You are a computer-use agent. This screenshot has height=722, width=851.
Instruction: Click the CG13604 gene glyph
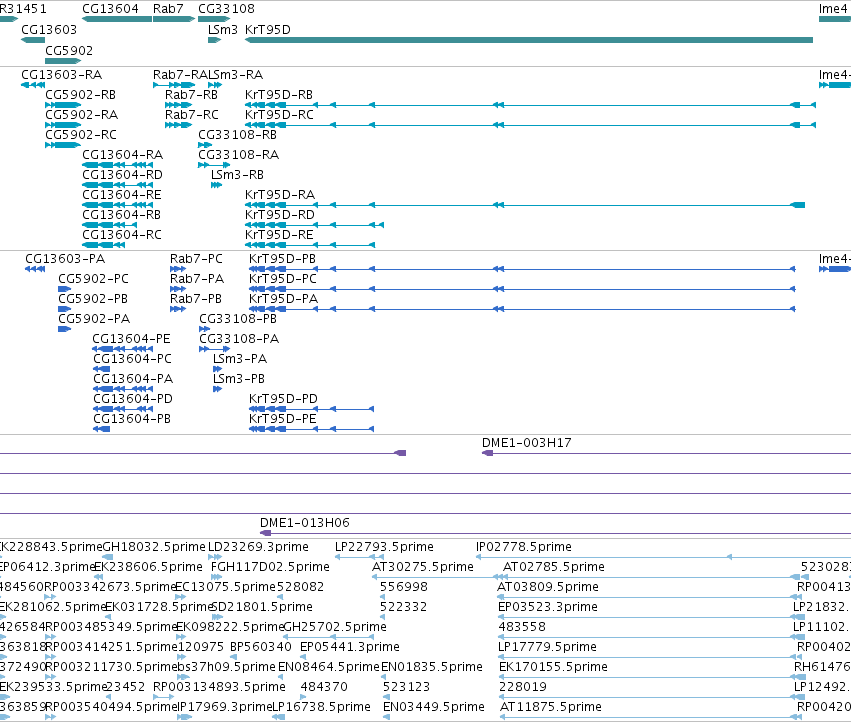click(x=117, y=19)
